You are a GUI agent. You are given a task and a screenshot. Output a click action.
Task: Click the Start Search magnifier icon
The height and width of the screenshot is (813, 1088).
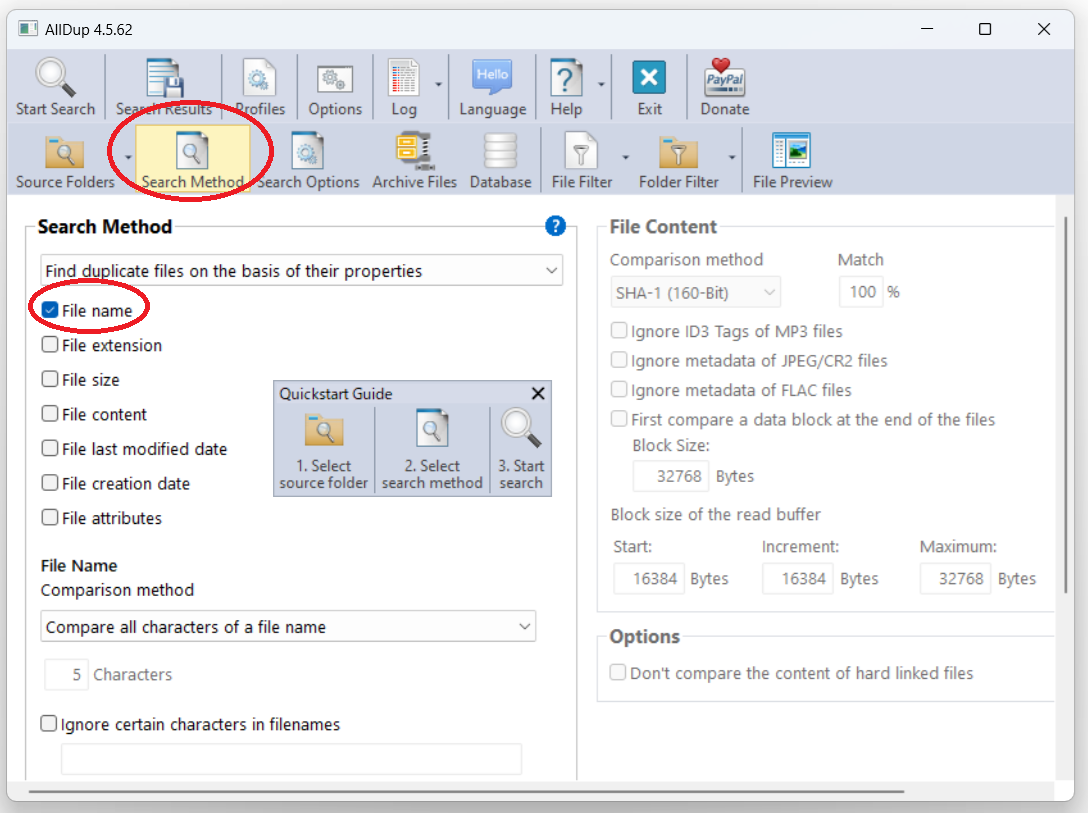(x=55, y=78)
